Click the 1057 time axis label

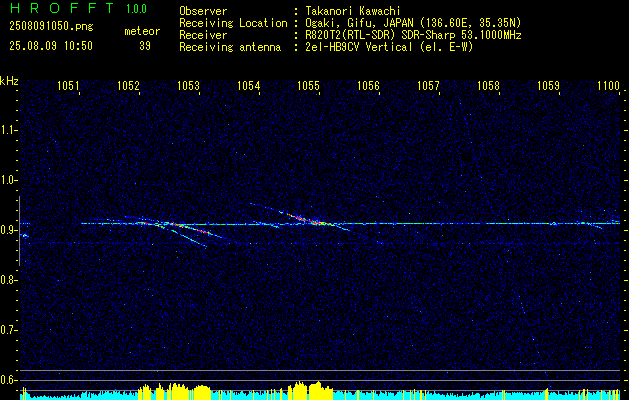(x=428, y=85)
